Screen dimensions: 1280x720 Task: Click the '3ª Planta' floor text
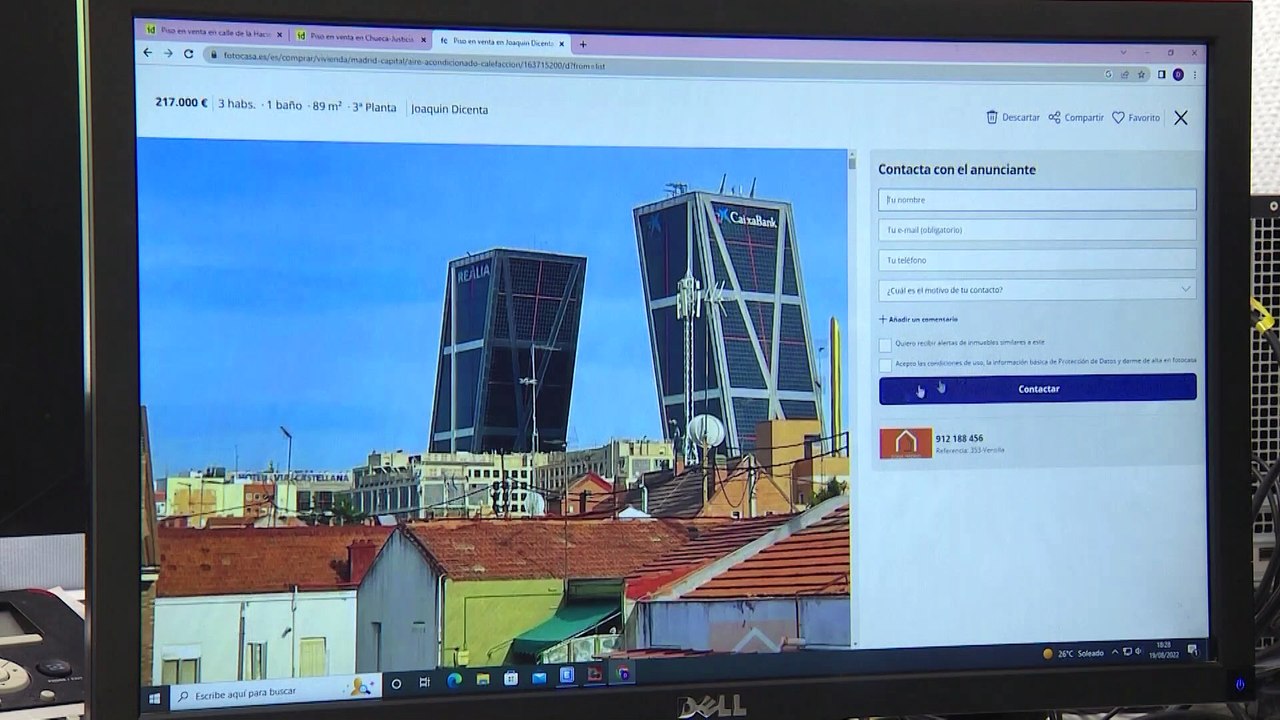pyautogui.click(x=374, y=108)
